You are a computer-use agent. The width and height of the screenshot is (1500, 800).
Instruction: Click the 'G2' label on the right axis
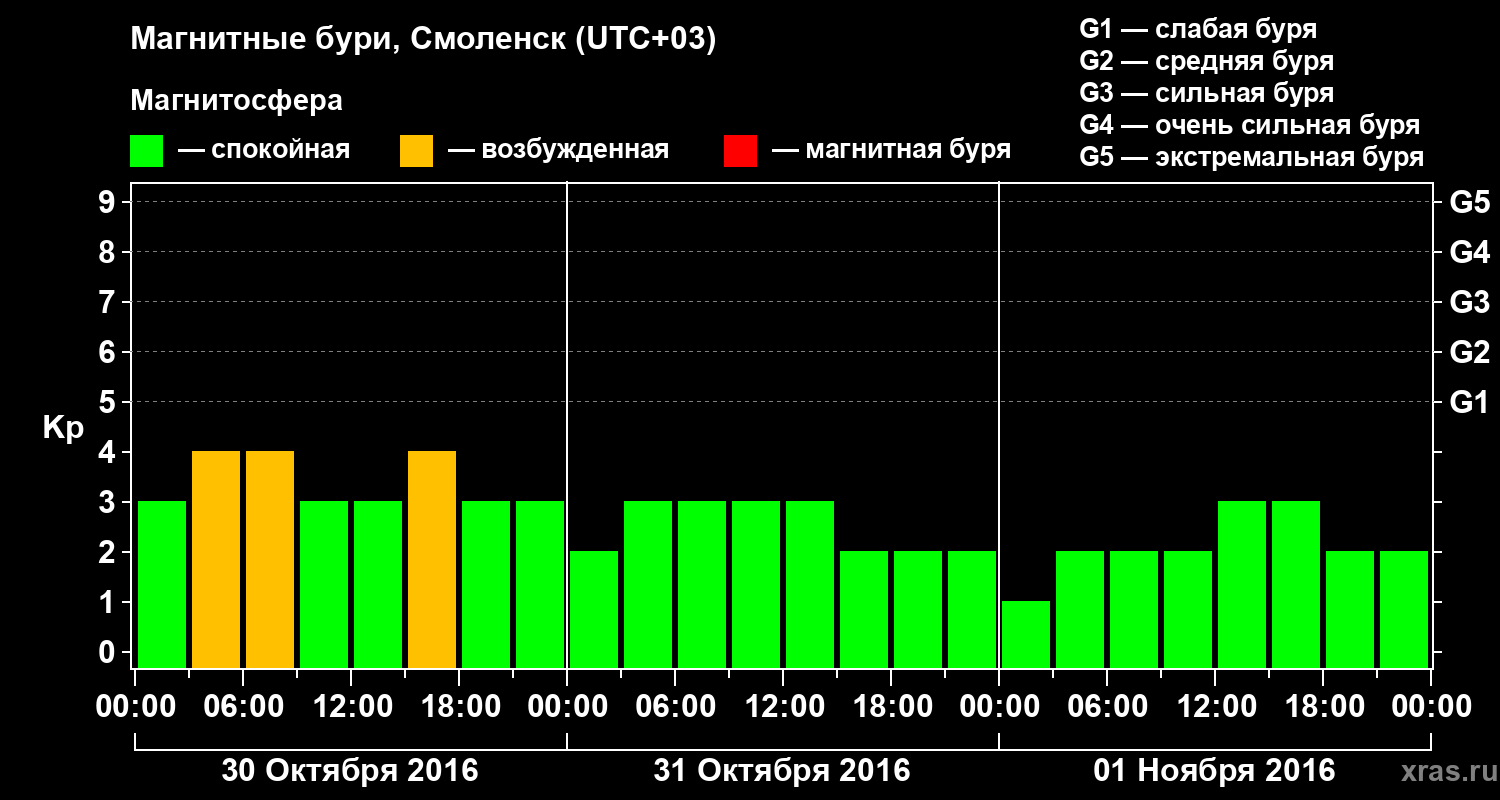1469,353
